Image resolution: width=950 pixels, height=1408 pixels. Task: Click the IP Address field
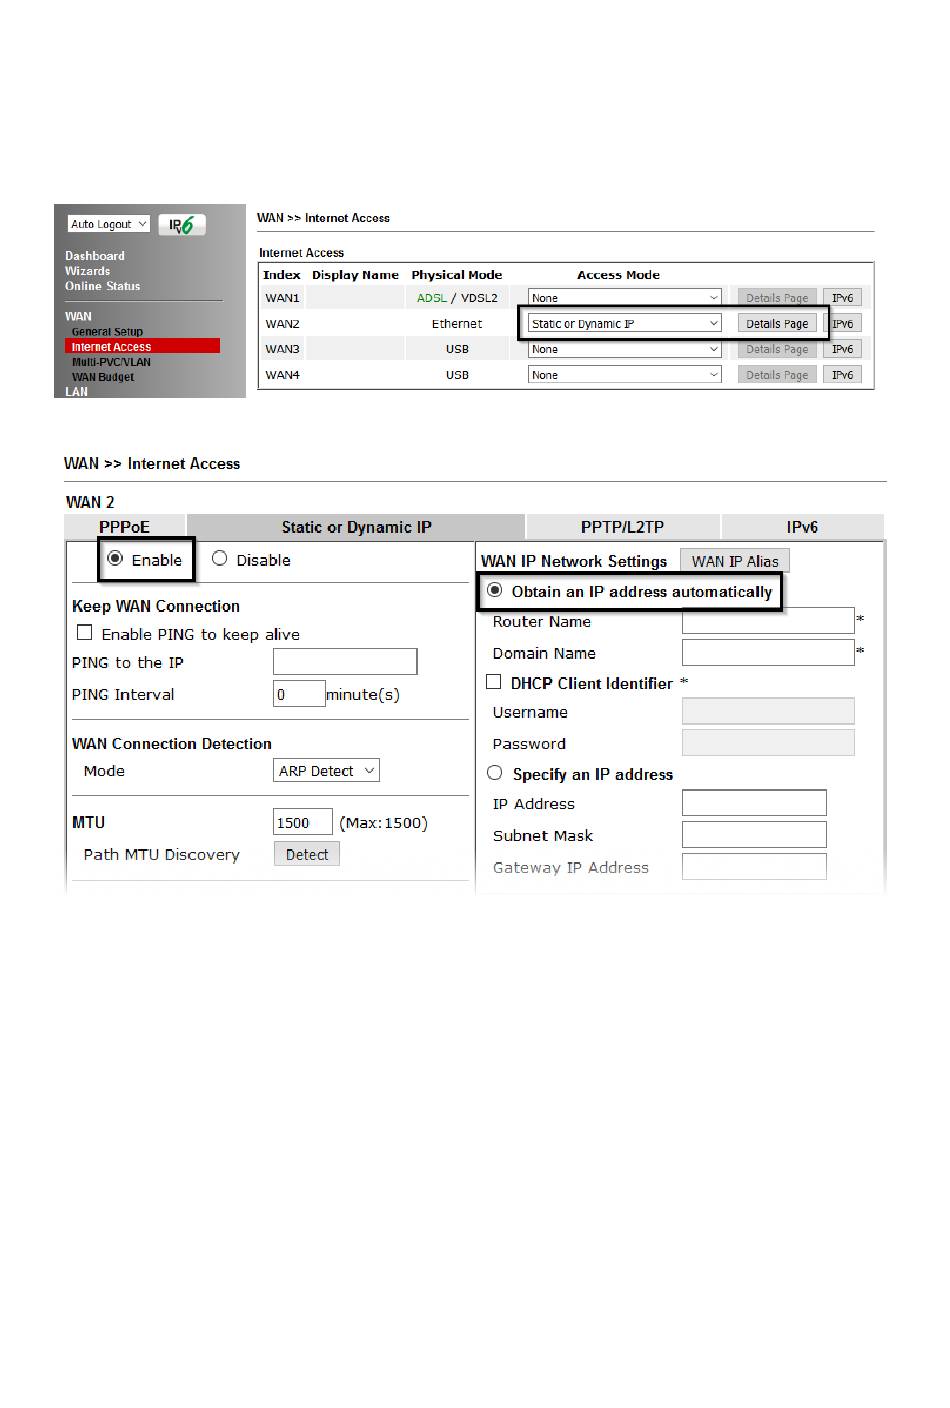click(x=754, y=803)
